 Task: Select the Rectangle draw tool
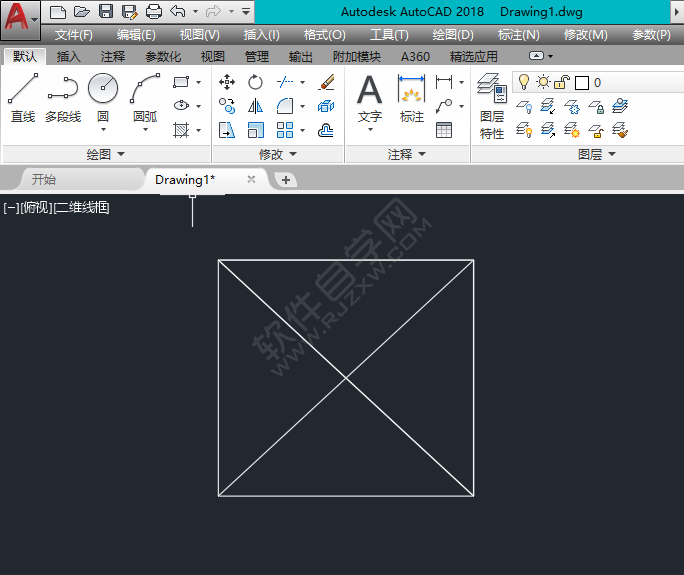(x=181, y=82)
